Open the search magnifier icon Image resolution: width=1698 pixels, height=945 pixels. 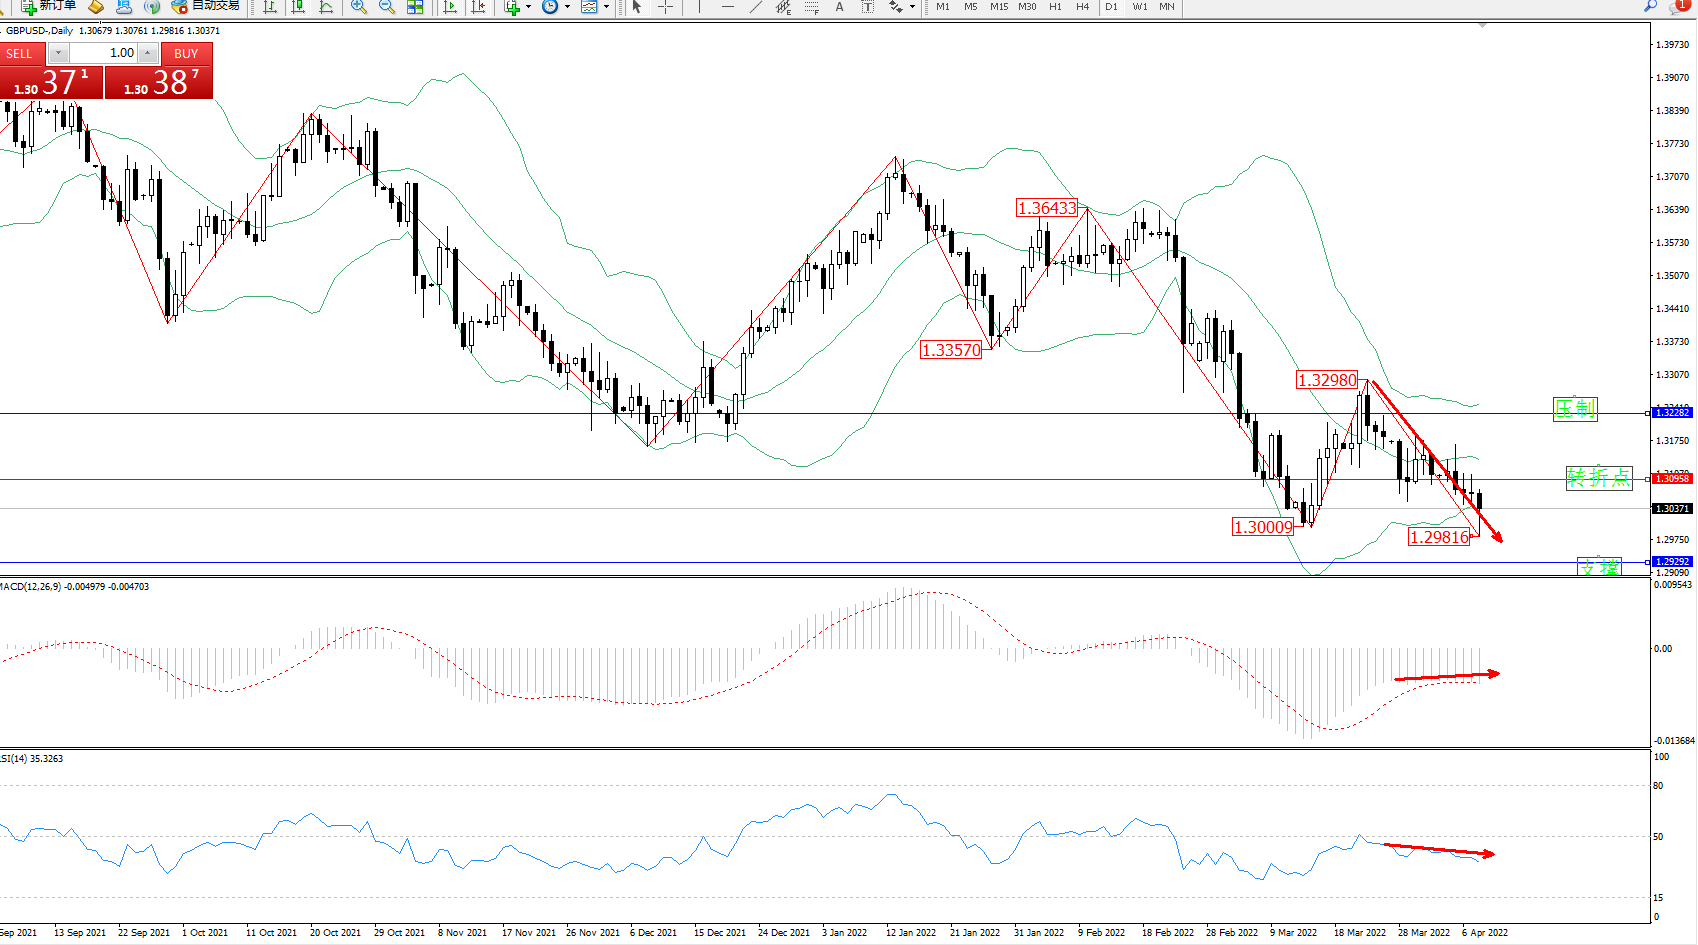[1650, 6]
